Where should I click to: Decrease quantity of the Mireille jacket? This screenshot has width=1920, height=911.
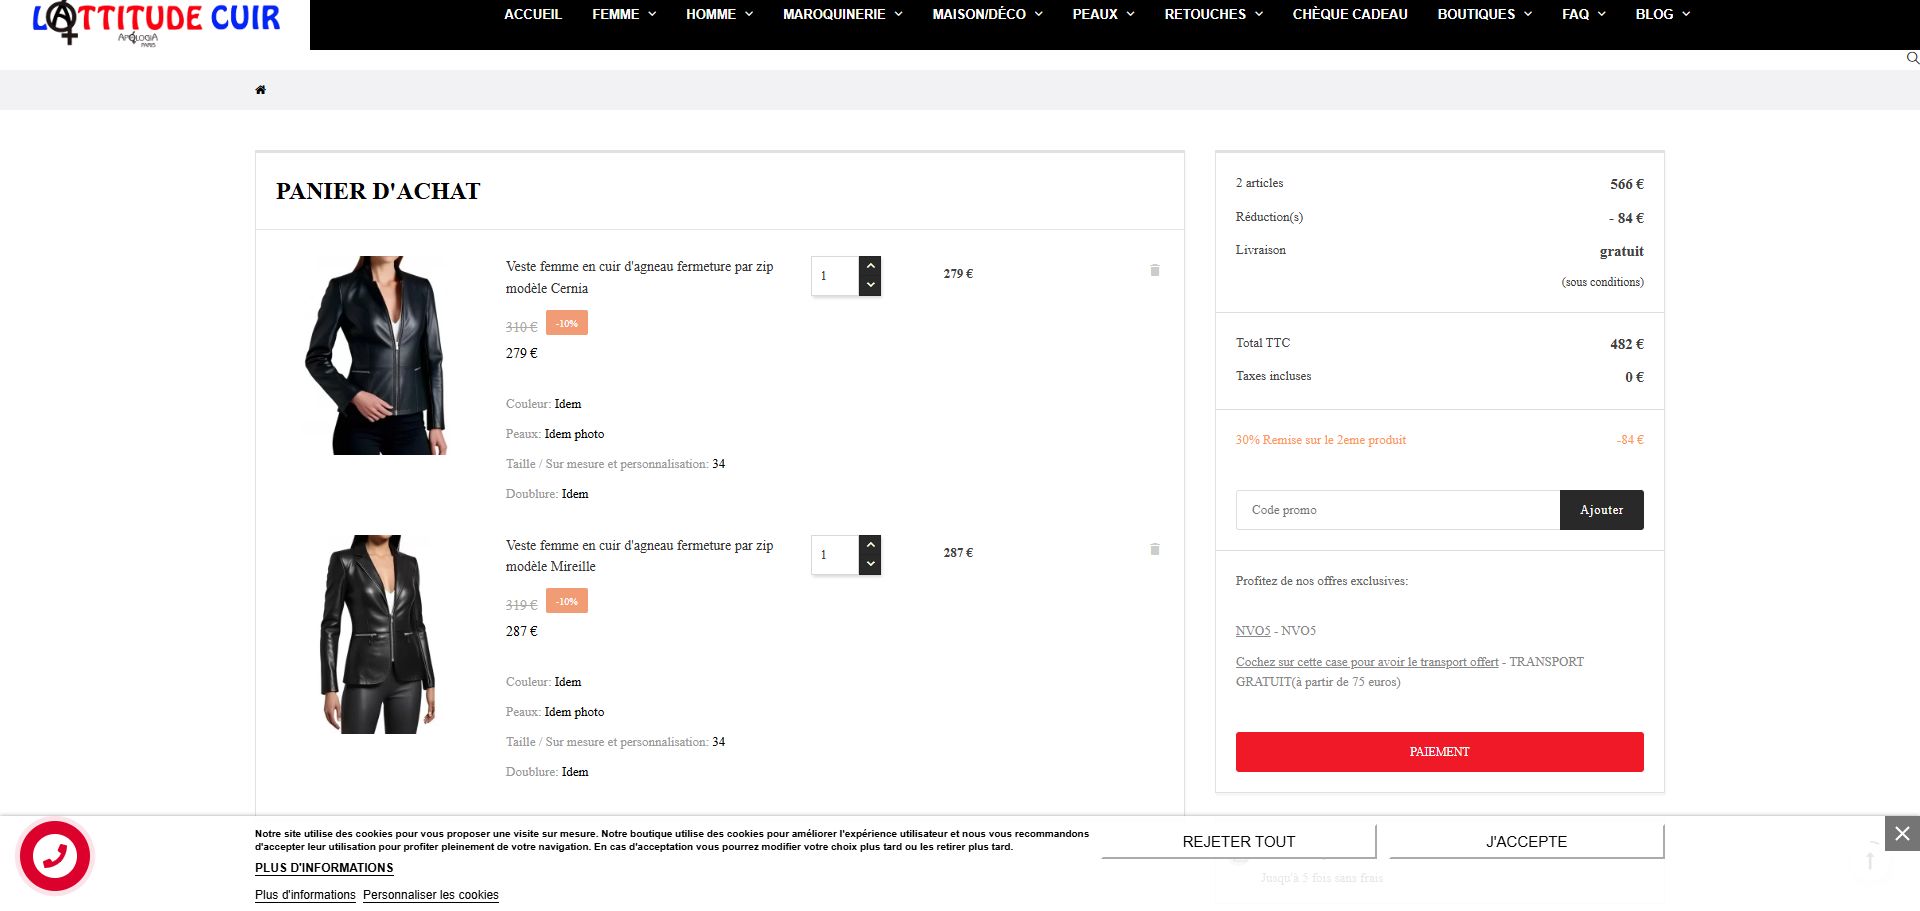coord(870,565)
